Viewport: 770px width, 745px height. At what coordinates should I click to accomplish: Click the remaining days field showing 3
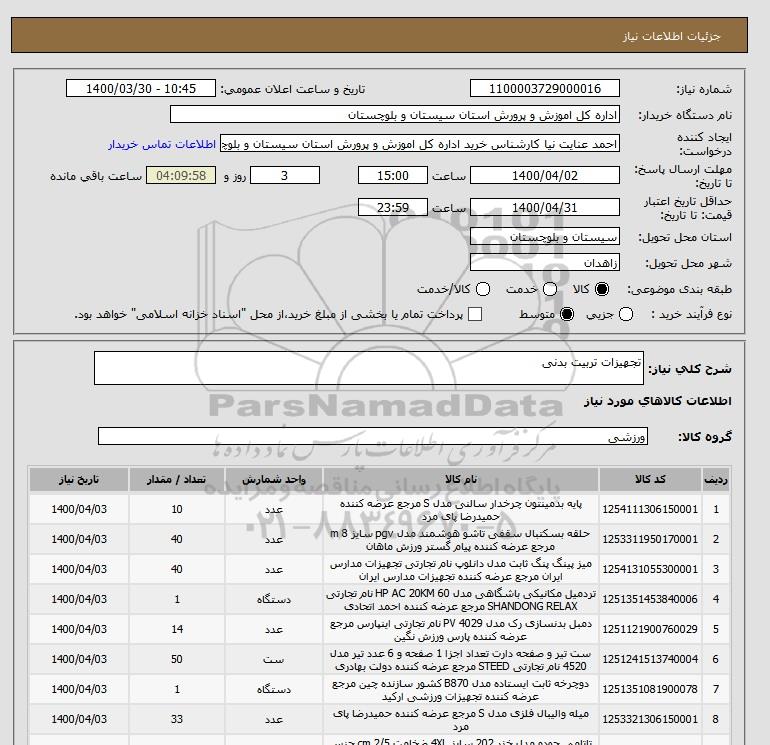click(285, 175)
